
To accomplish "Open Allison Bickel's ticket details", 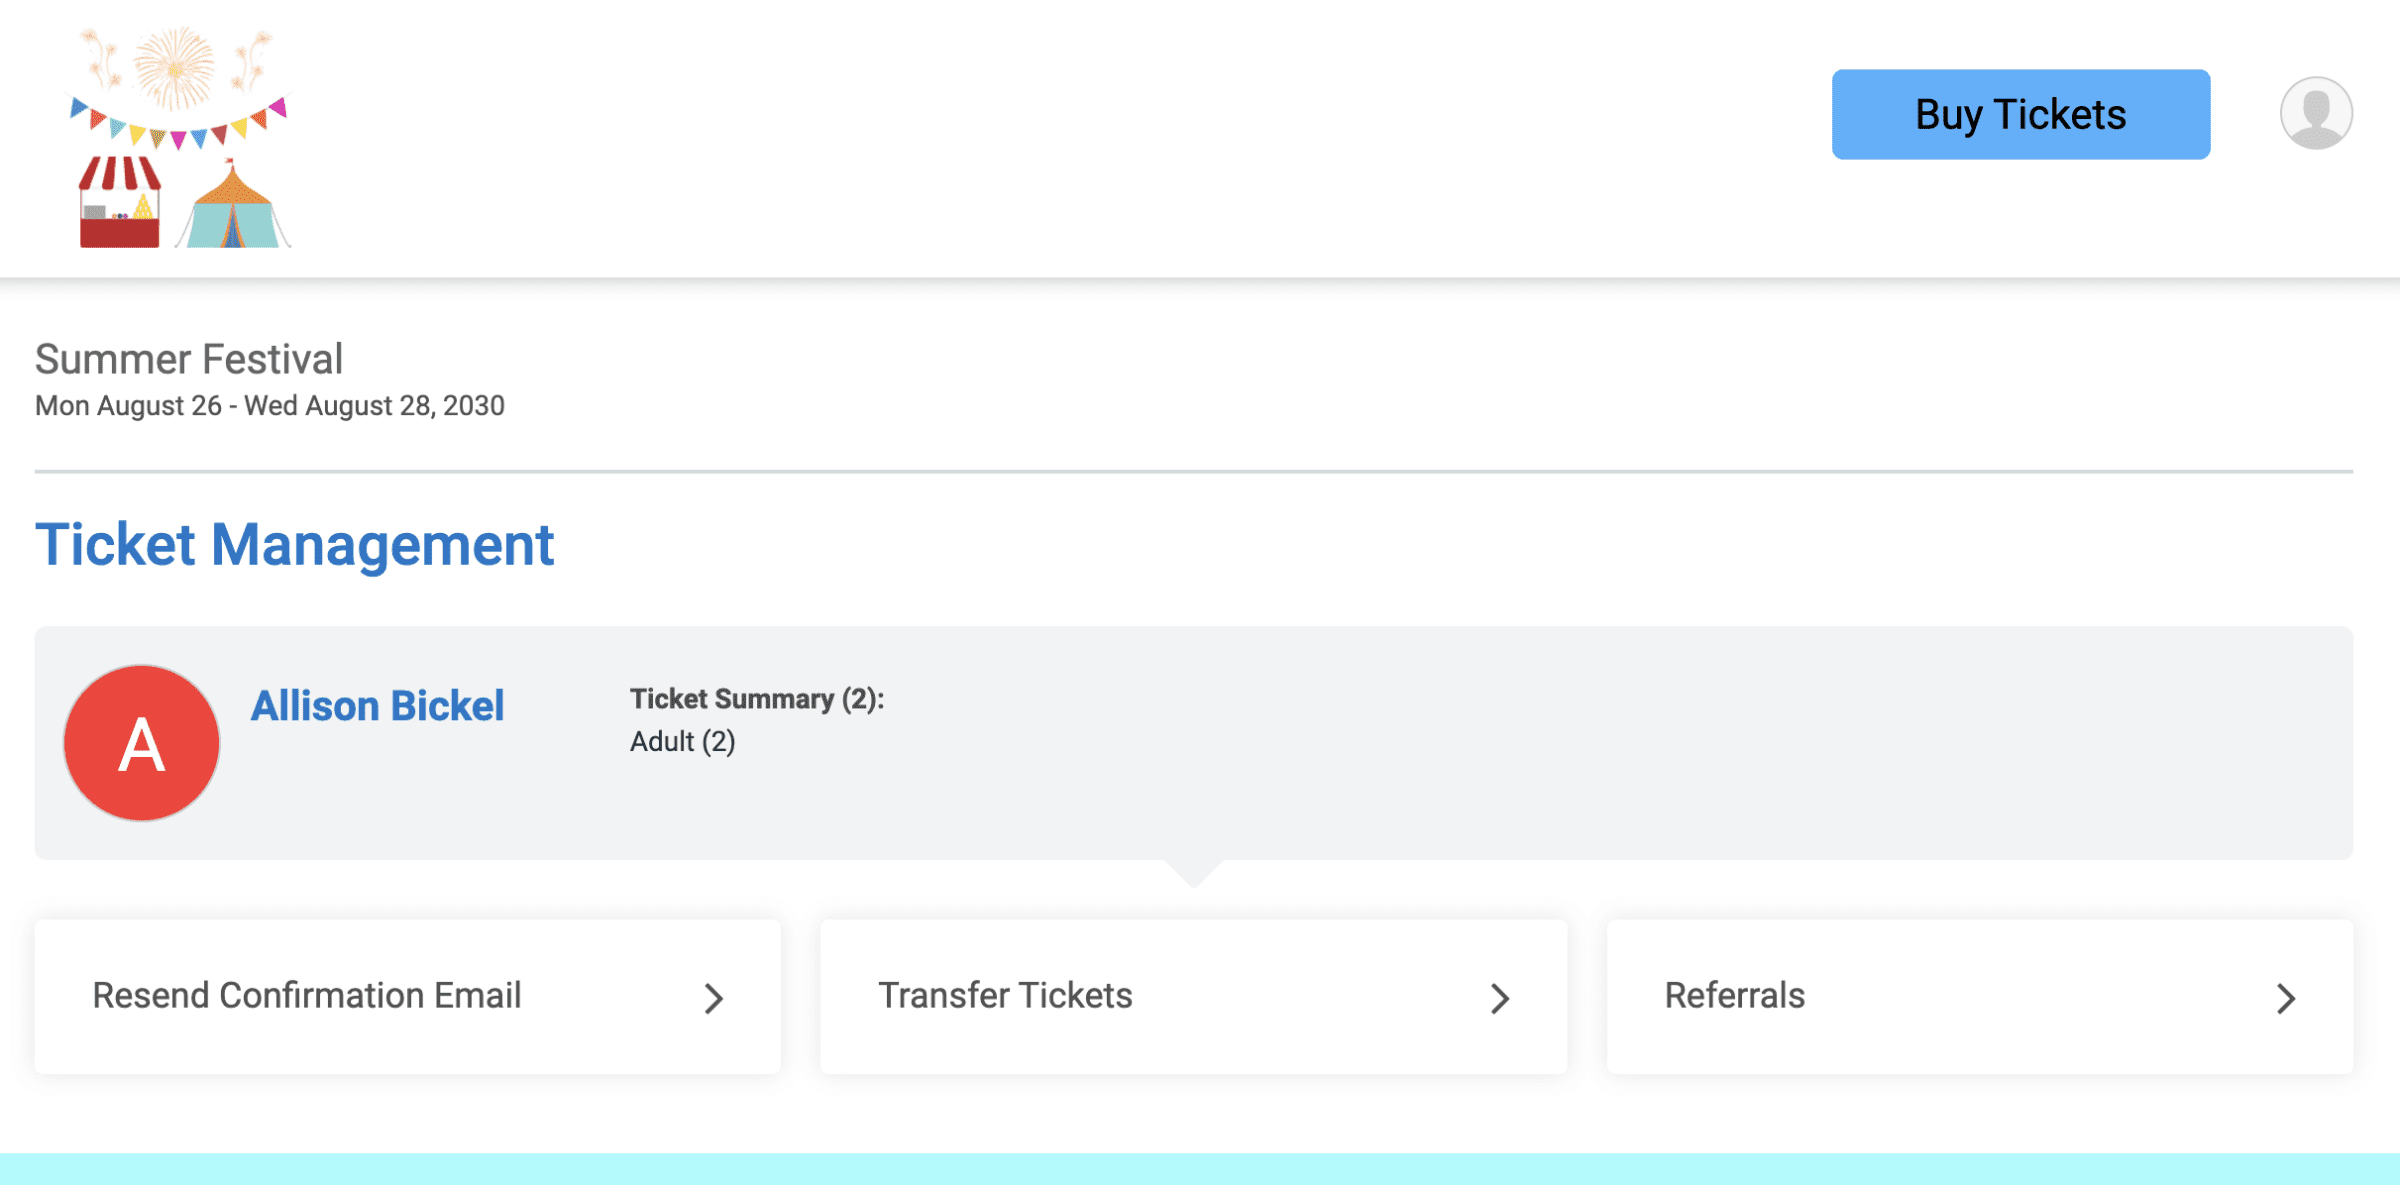I will click(379, 706).
